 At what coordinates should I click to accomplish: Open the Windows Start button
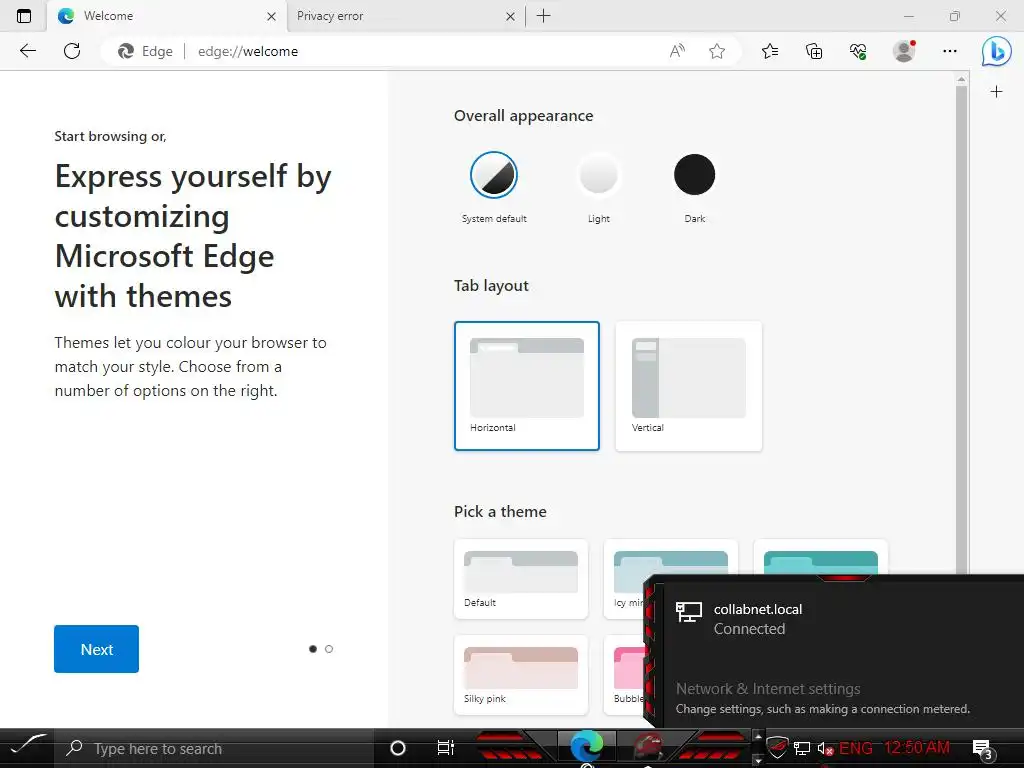click(27, 746)
